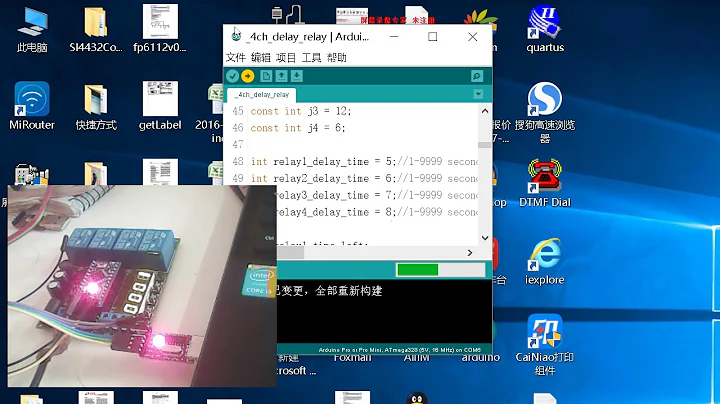Select the getLabel document icon
The width and height of the screenshot is (720, 404).
coord(160,107)
